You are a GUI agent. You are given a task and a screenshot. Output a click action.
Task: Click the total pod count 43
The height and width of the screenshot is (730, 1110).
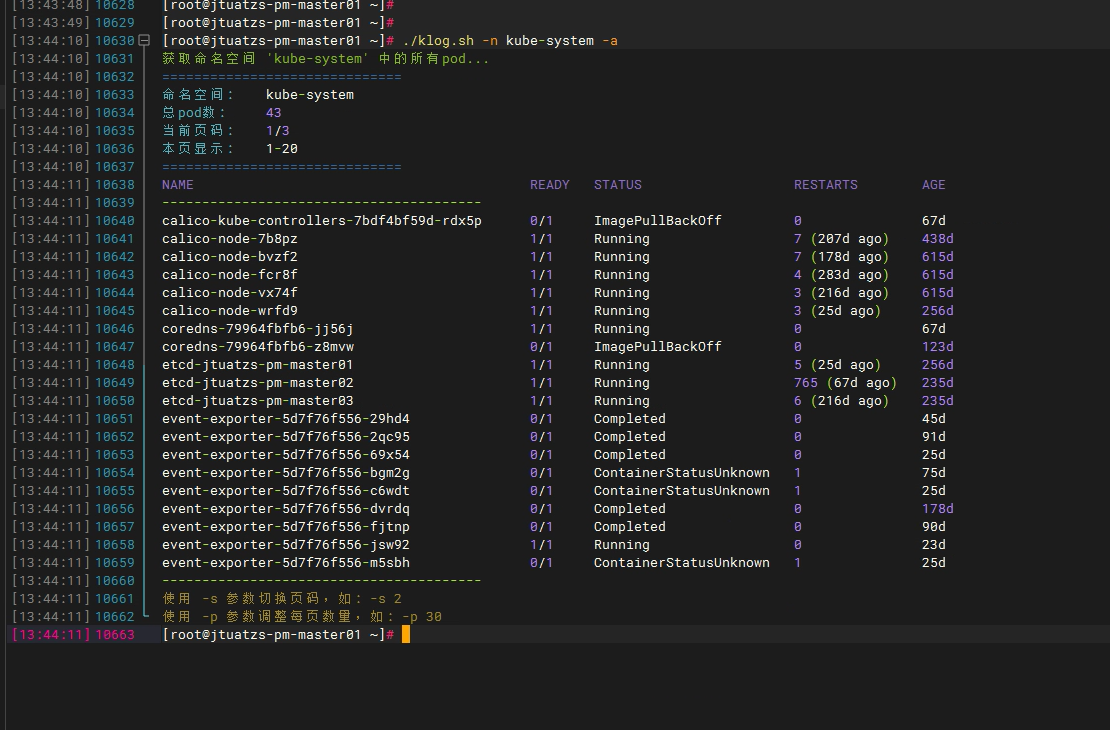pos(273,113)
